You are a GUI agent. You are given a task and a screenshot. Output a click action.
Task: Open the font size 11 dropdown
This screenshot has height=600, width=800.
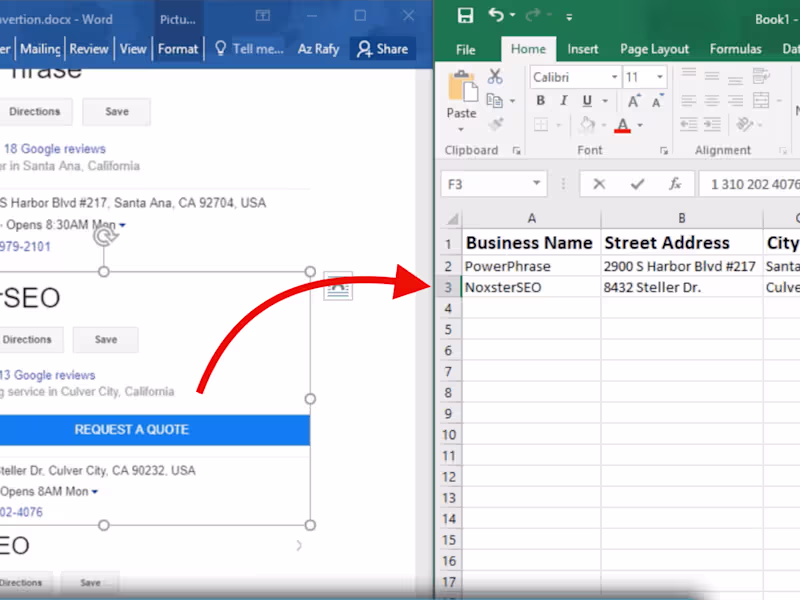click(x=660, y=77)
